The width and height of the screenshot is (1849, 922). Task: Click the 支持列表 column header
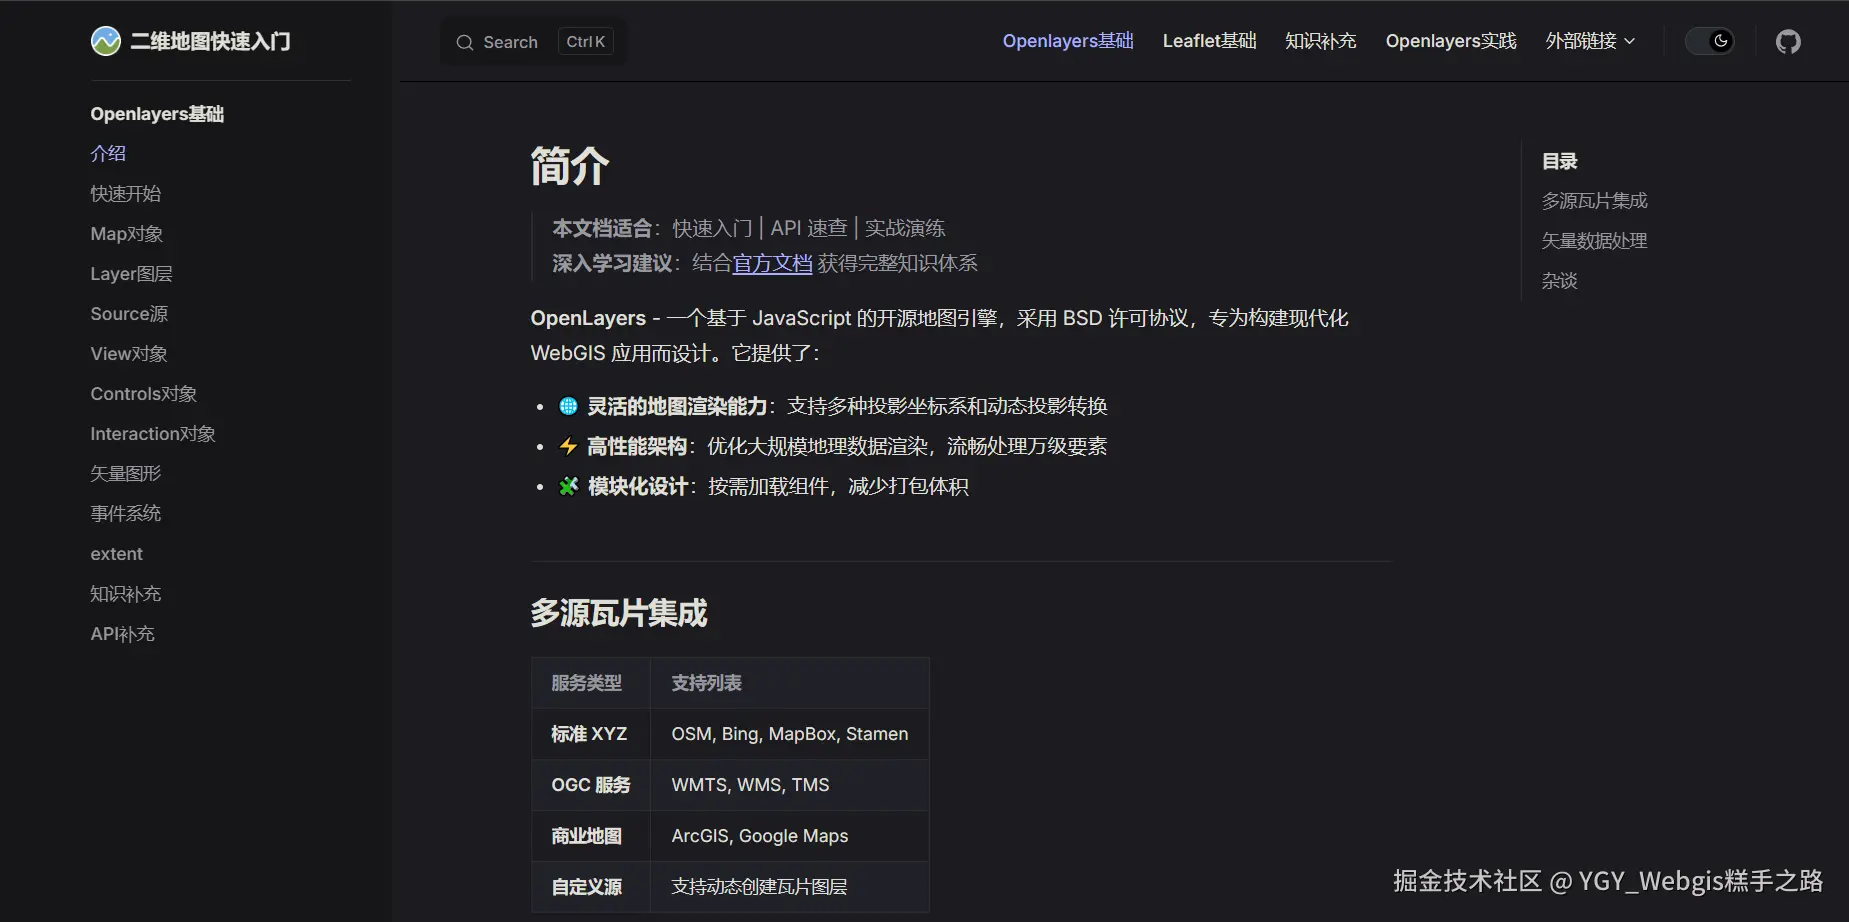click(x=790, y=683)
